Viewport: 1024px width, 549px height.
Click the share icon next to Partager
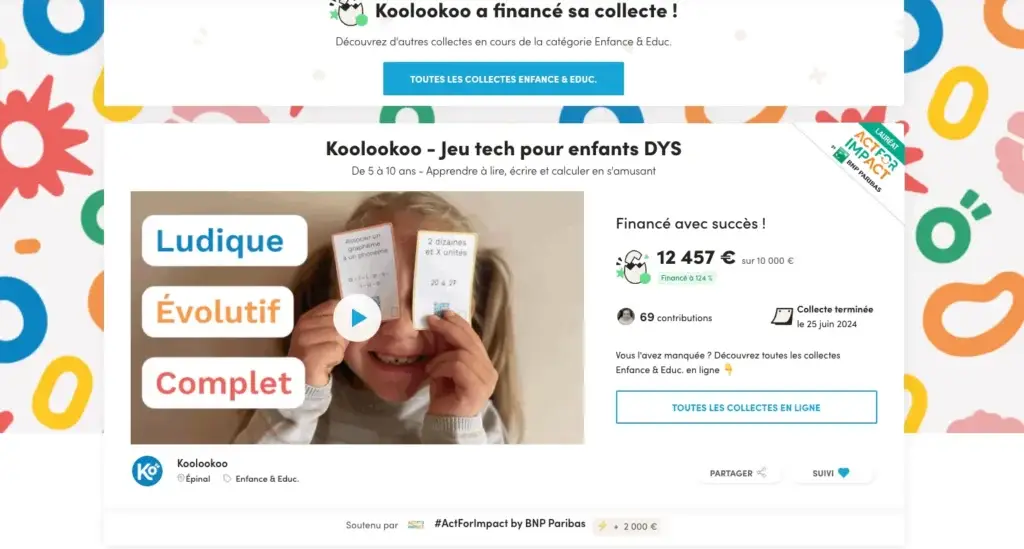[761, 473]
